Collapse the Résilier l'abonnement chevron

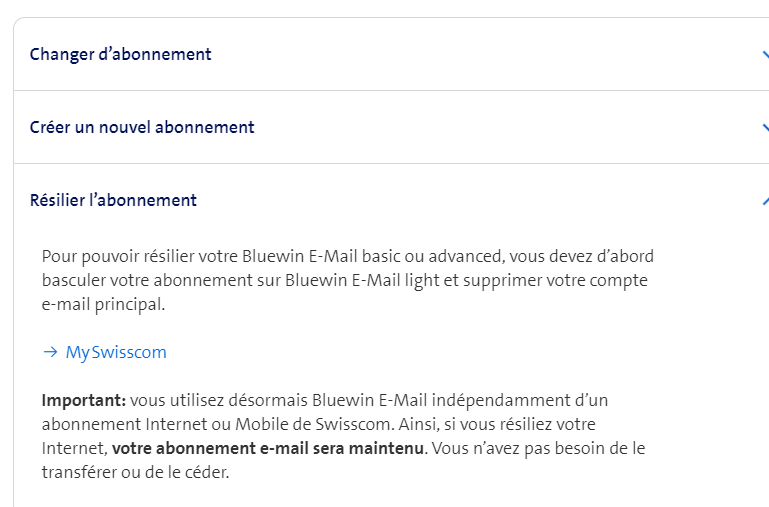click(x=764, y=200)
